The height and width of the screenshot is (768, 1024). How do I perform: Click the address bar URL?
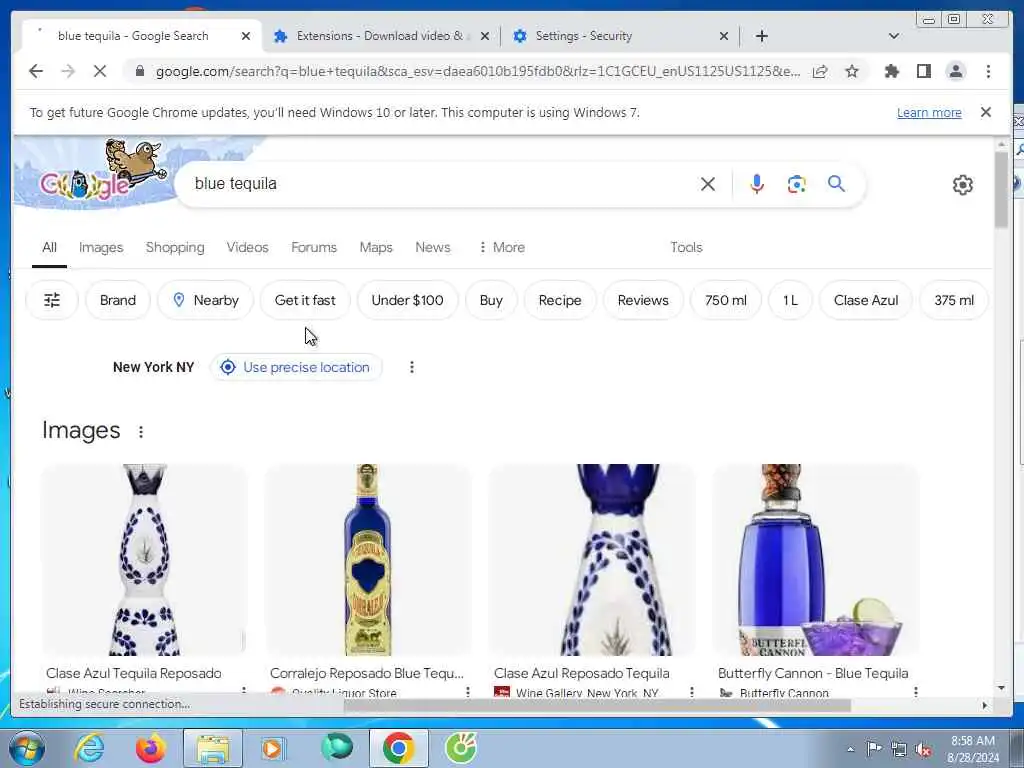[x=477, y=71]
